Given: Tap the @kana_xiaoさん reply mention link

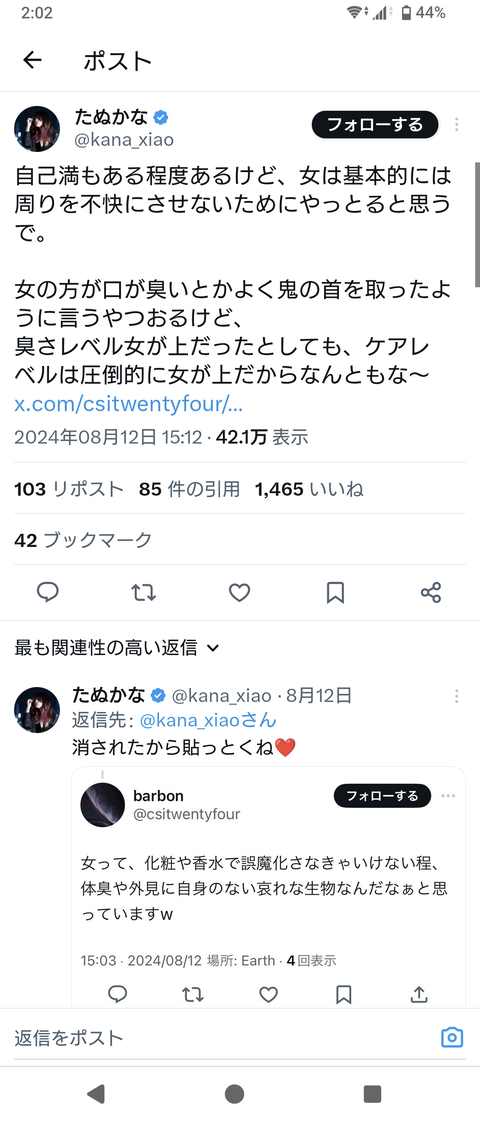Looking at the screenshot, I should click(x=208, y=721).
